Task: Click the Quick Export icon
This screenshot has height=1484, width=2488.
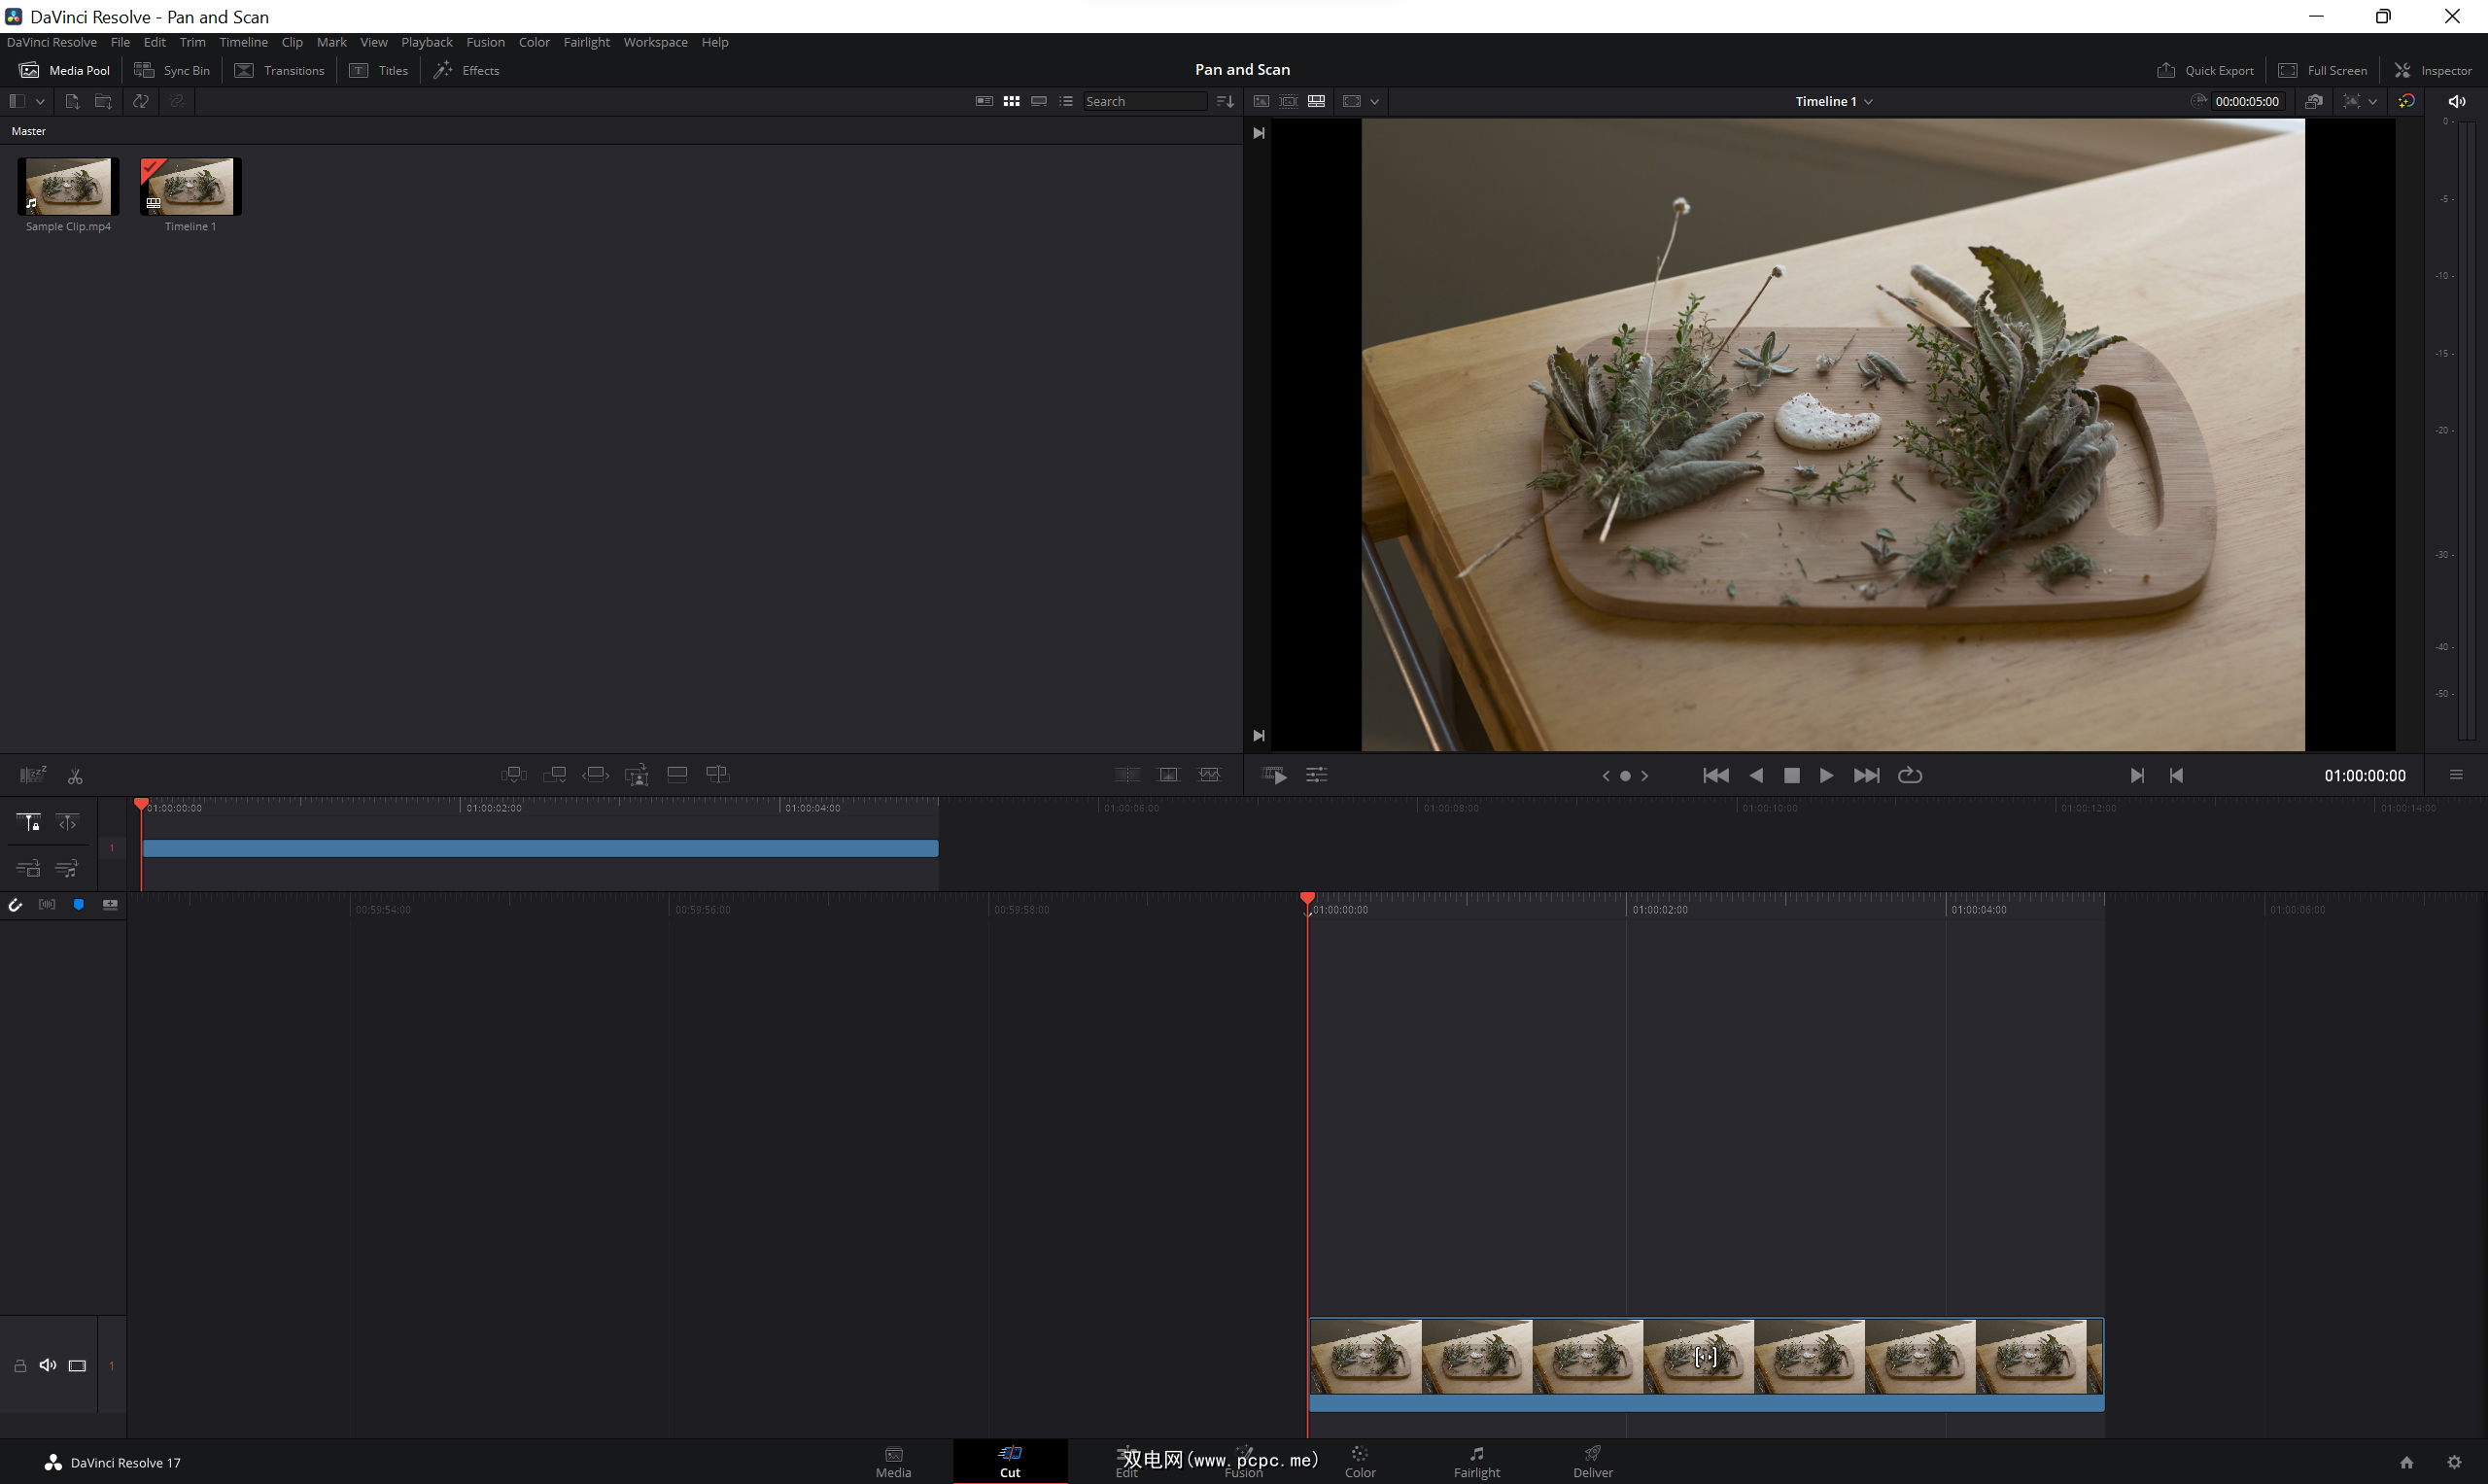Action: click(2166, 70)
